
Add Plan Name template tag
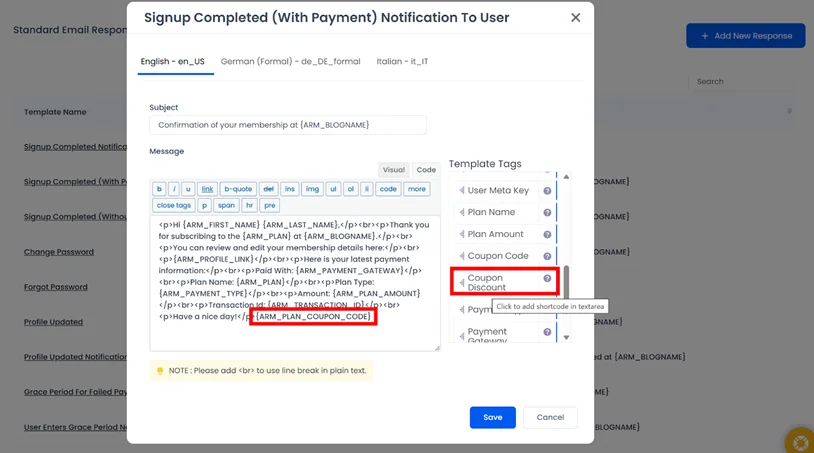[491, 212]
